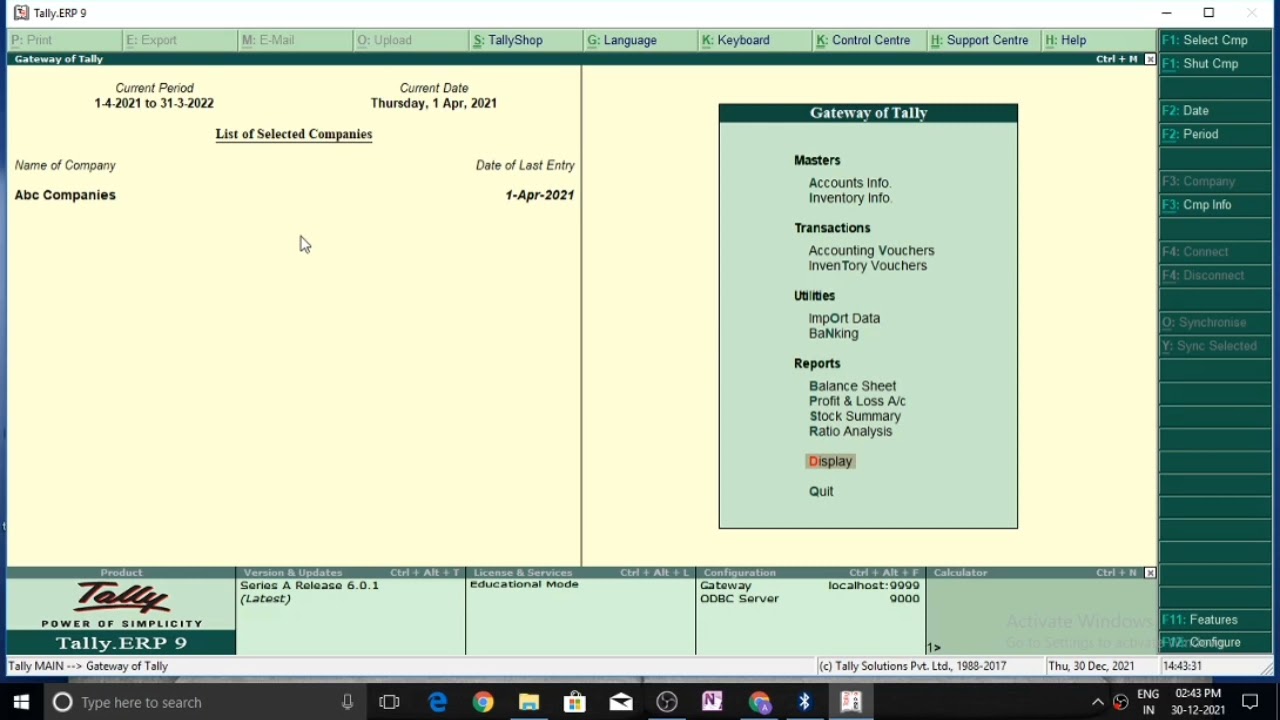The image size is (1280, 720).
Task: Click F11: Features button
Action: click(x=1215, y=620)
